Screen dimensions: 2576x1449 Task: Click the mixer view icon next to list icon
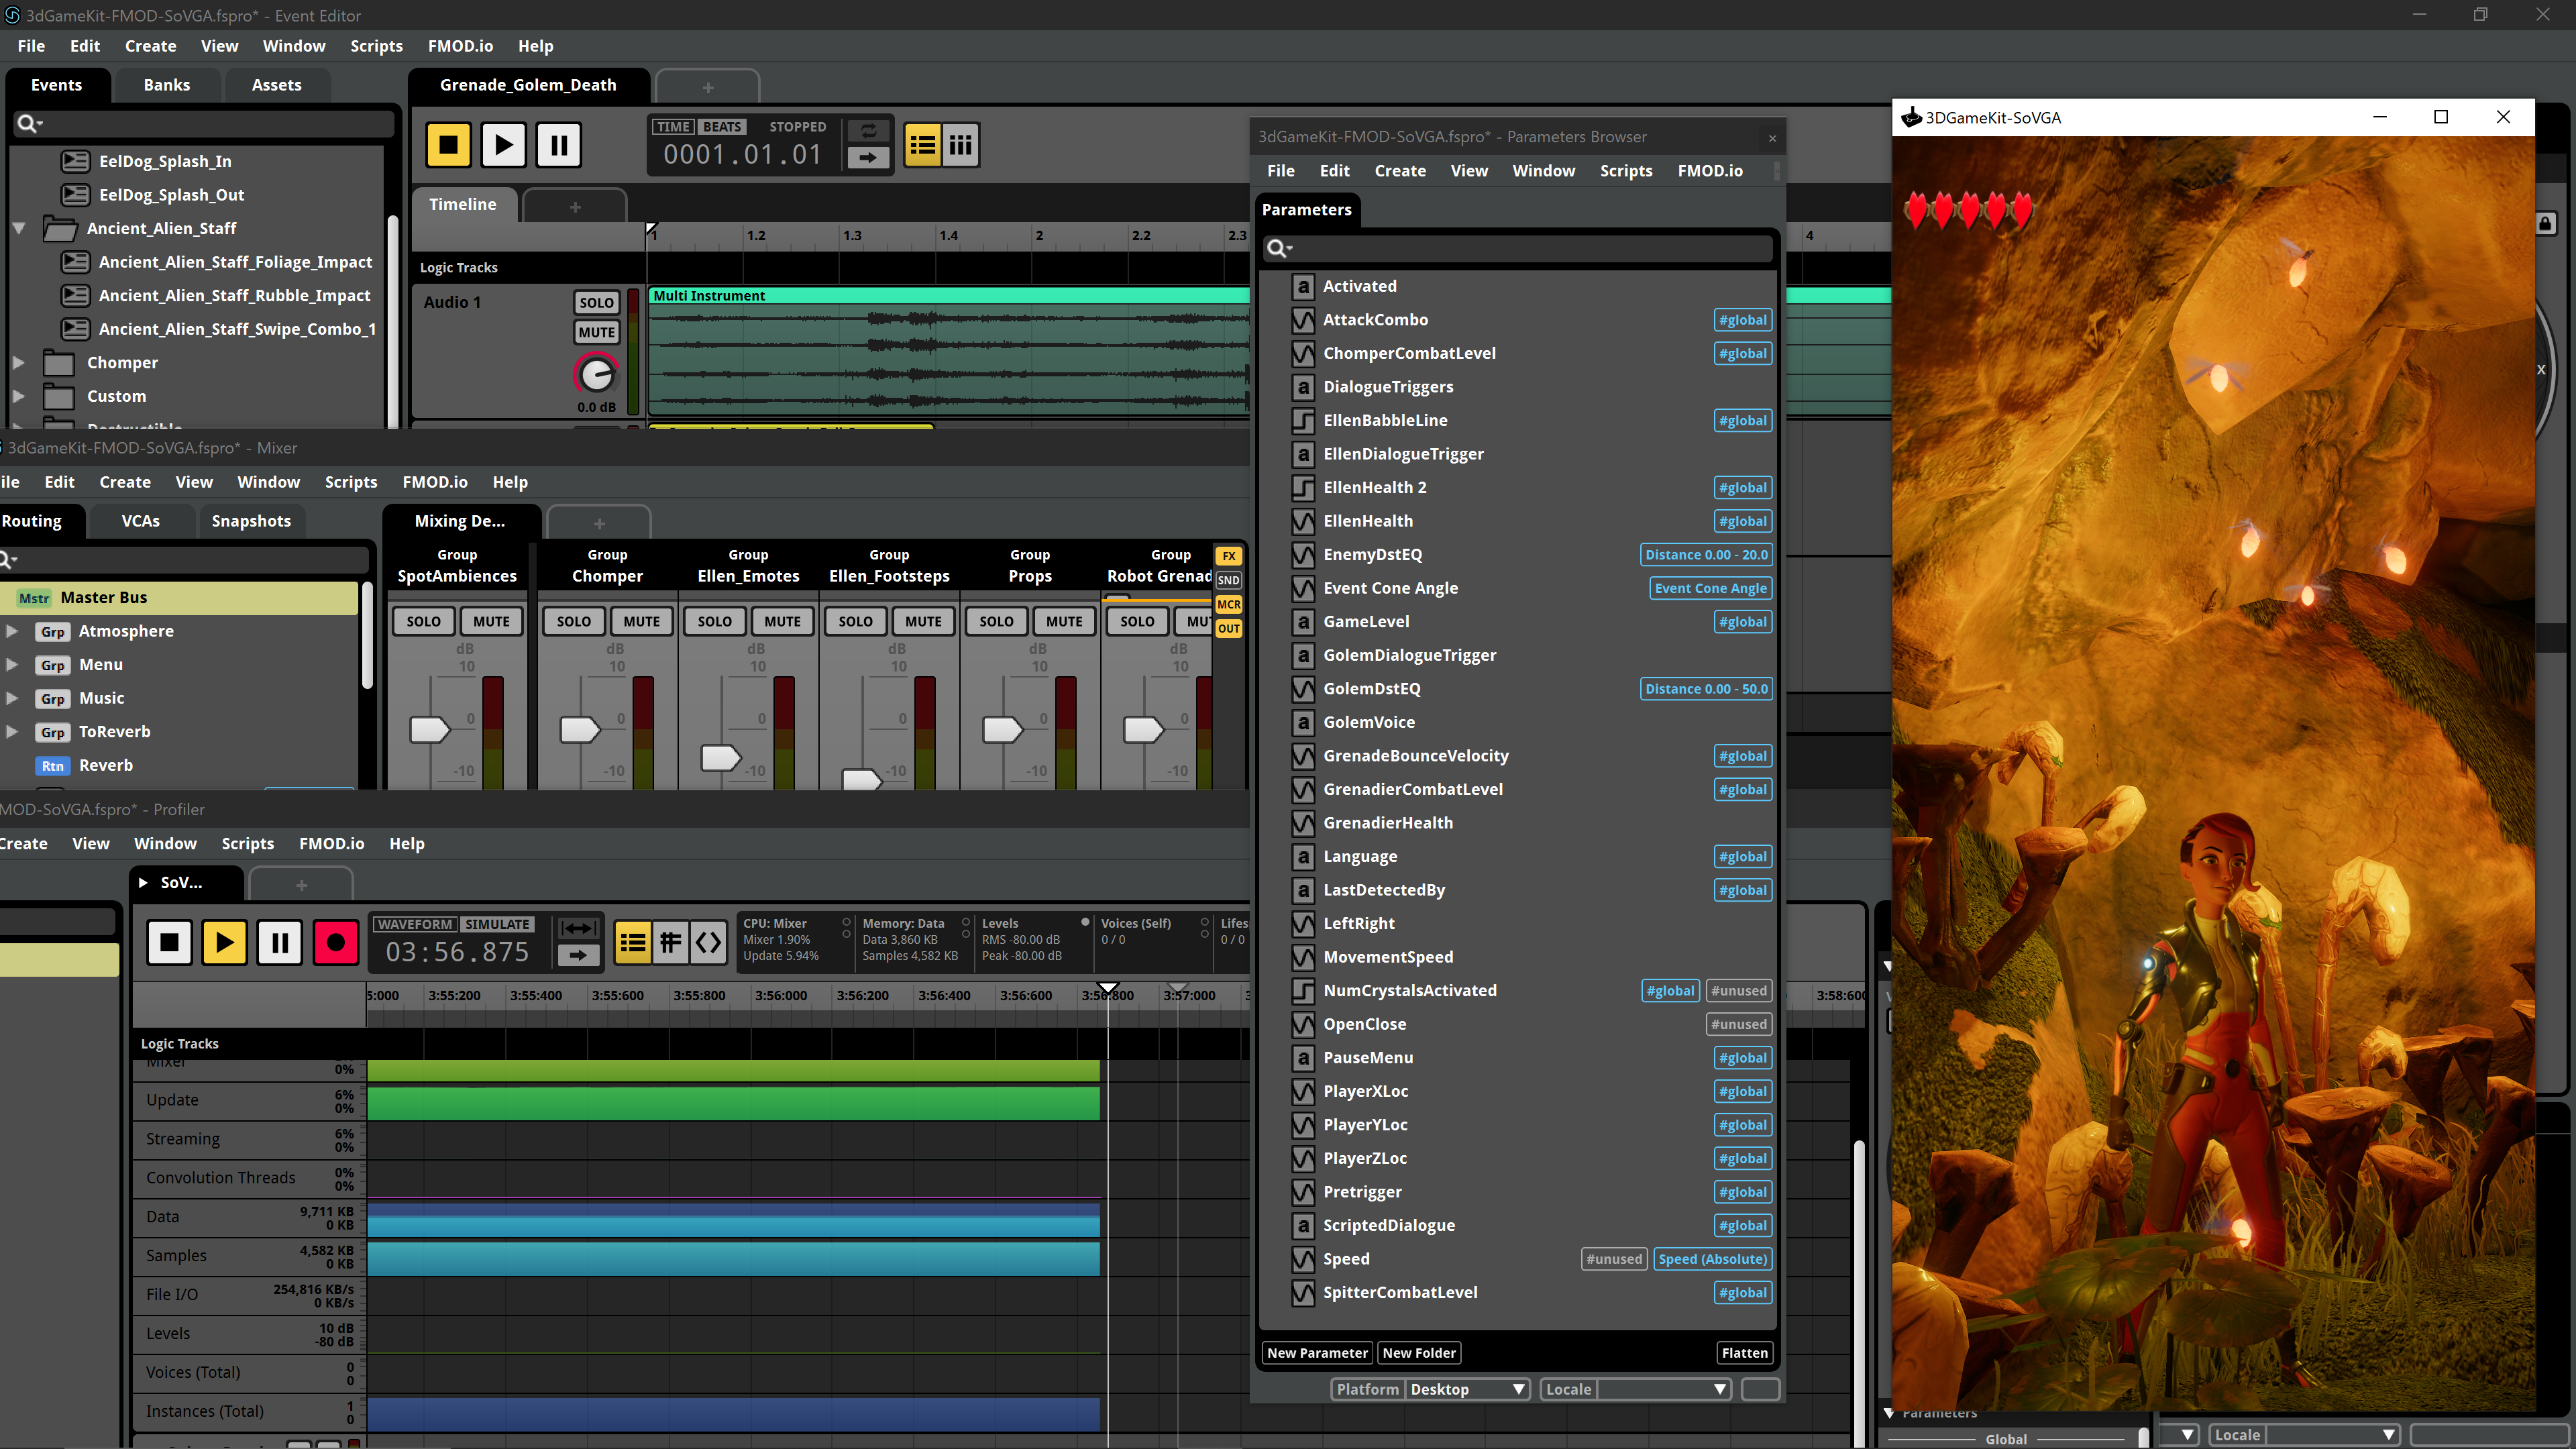point(960,145)
